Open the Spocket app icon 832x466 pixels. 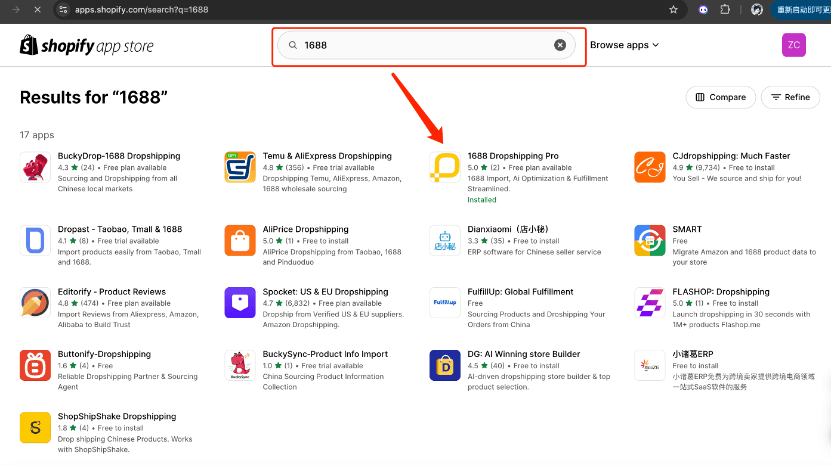[x=240, y=303]
